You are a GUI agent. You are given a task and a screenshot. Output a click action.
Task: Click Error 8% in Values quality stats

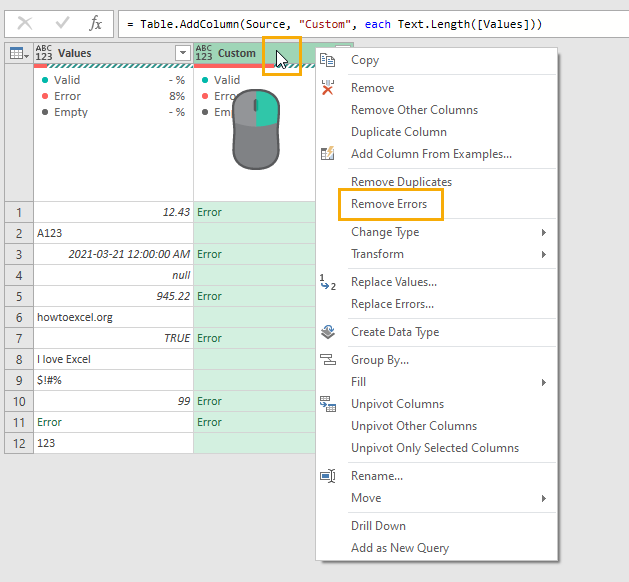tap(114, 96)
